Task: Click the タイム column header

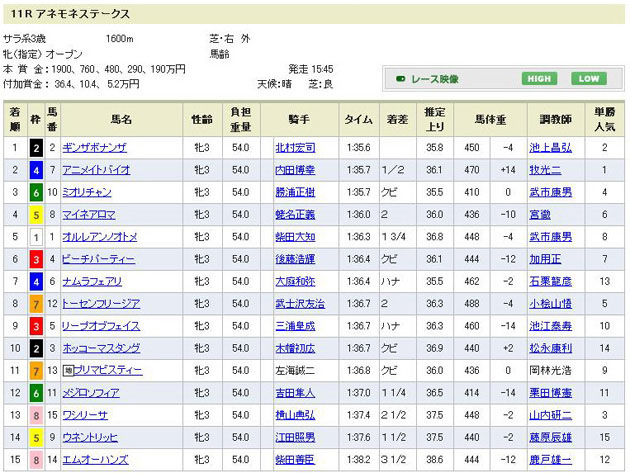Action: tap(358, 119)
